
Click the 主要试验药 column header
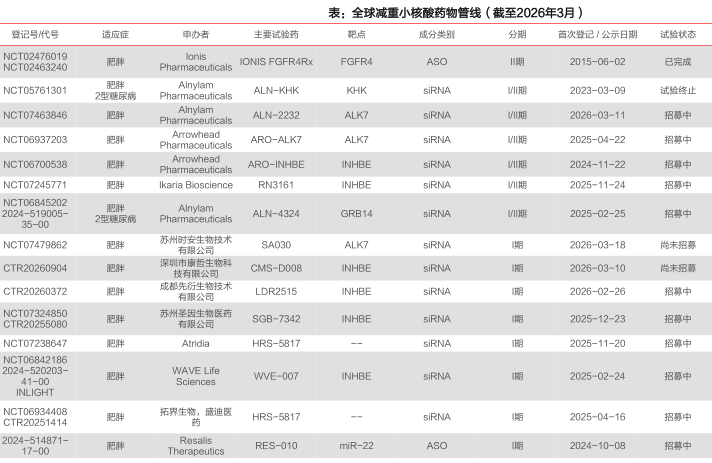pos(276,34)
